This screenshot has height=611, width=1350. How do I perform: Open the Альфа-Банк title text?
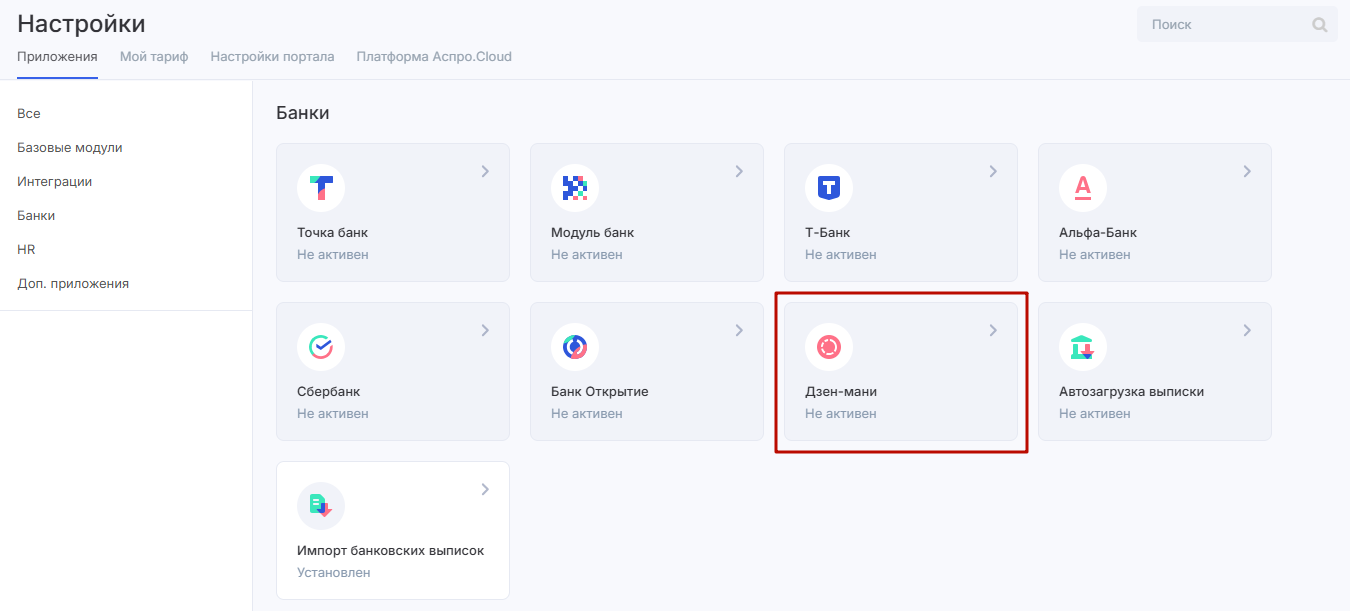[1098, 233]
